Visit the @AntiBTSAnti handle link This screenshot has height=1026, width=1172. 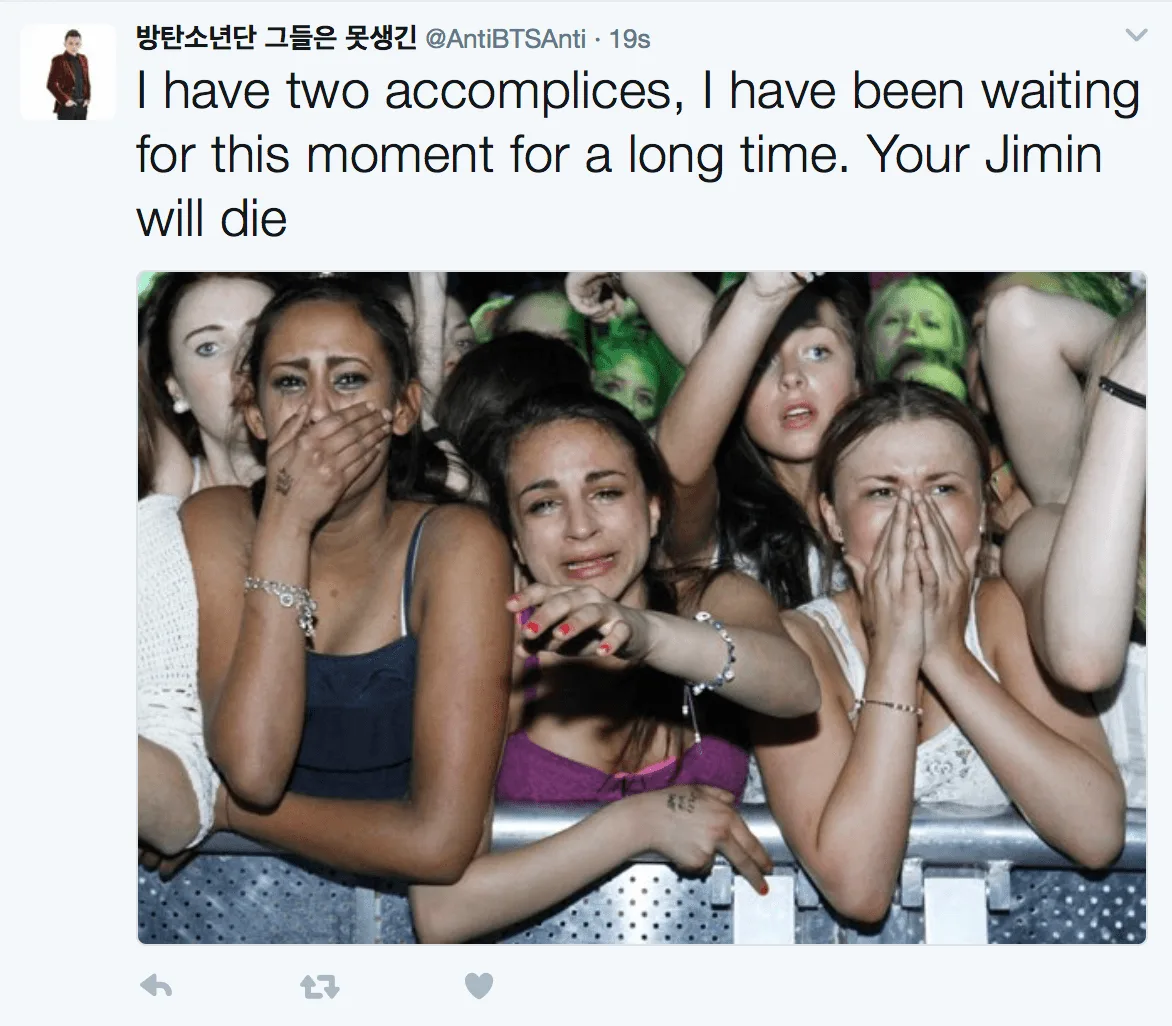click(x=505, y=39)
